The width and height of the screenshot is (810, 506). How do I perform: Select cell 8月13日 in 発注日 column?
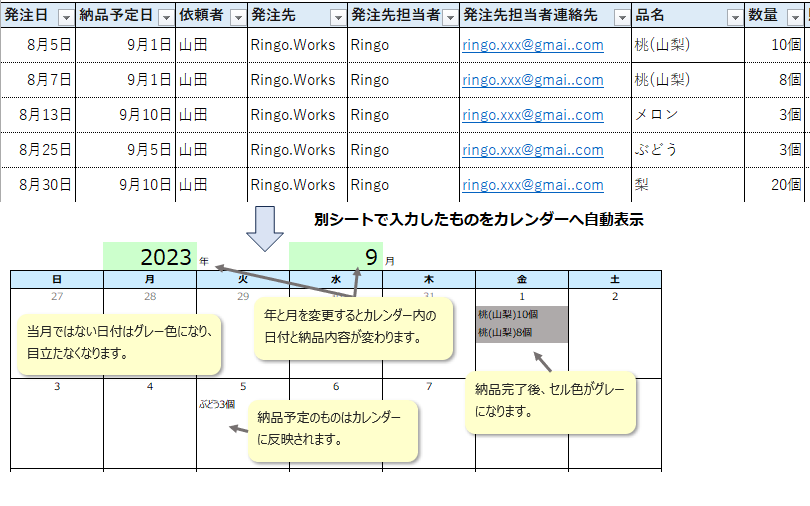point(38,115)
